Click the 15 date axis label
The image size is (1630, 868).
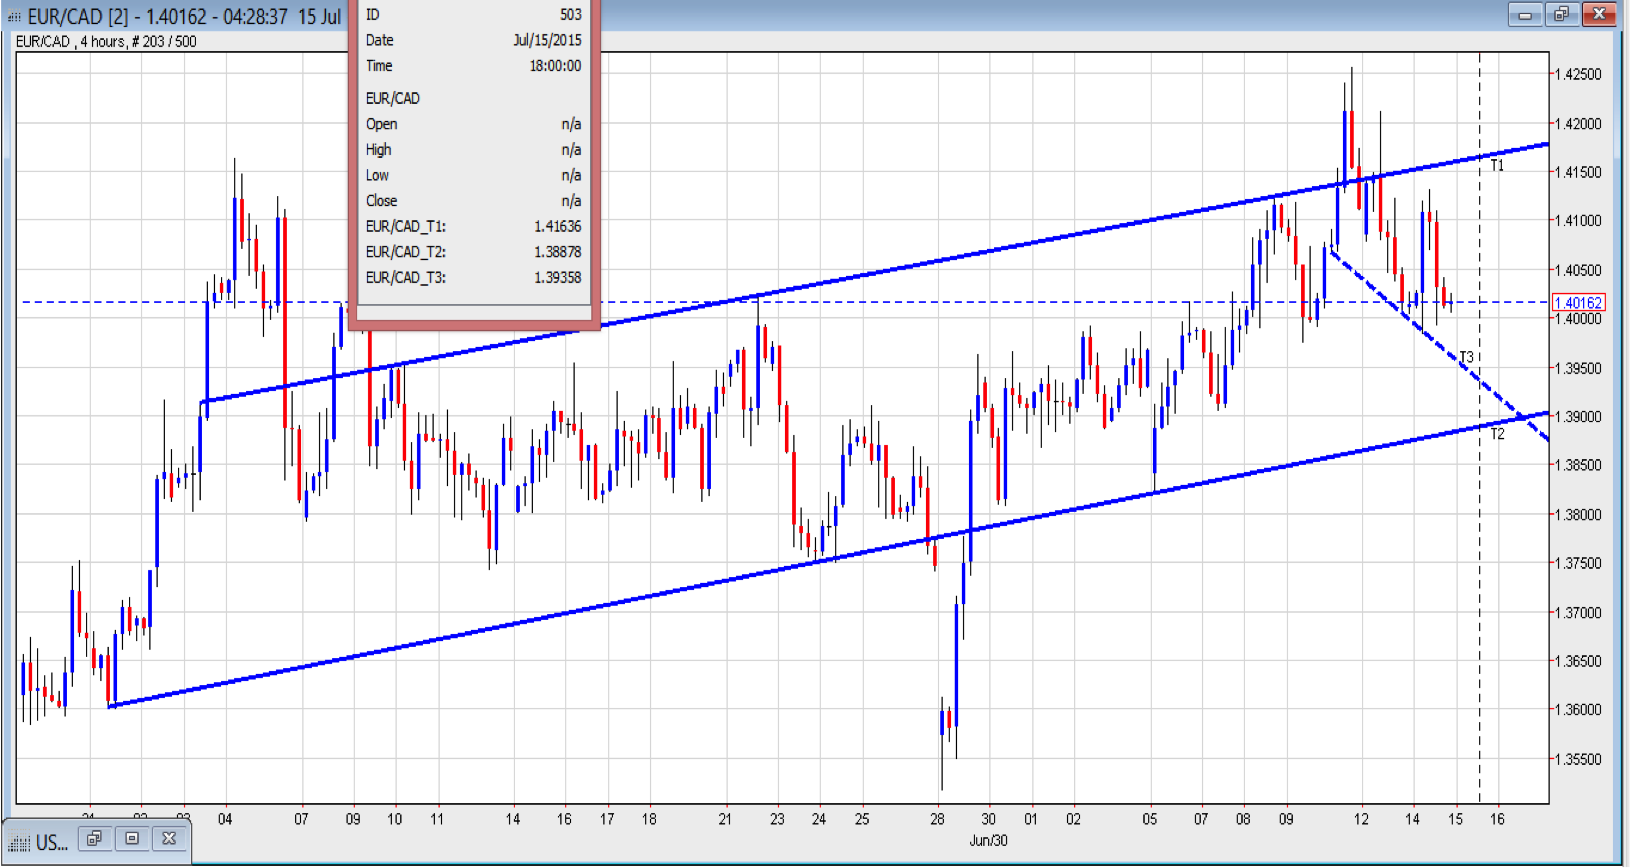(x=1455, y=819)
